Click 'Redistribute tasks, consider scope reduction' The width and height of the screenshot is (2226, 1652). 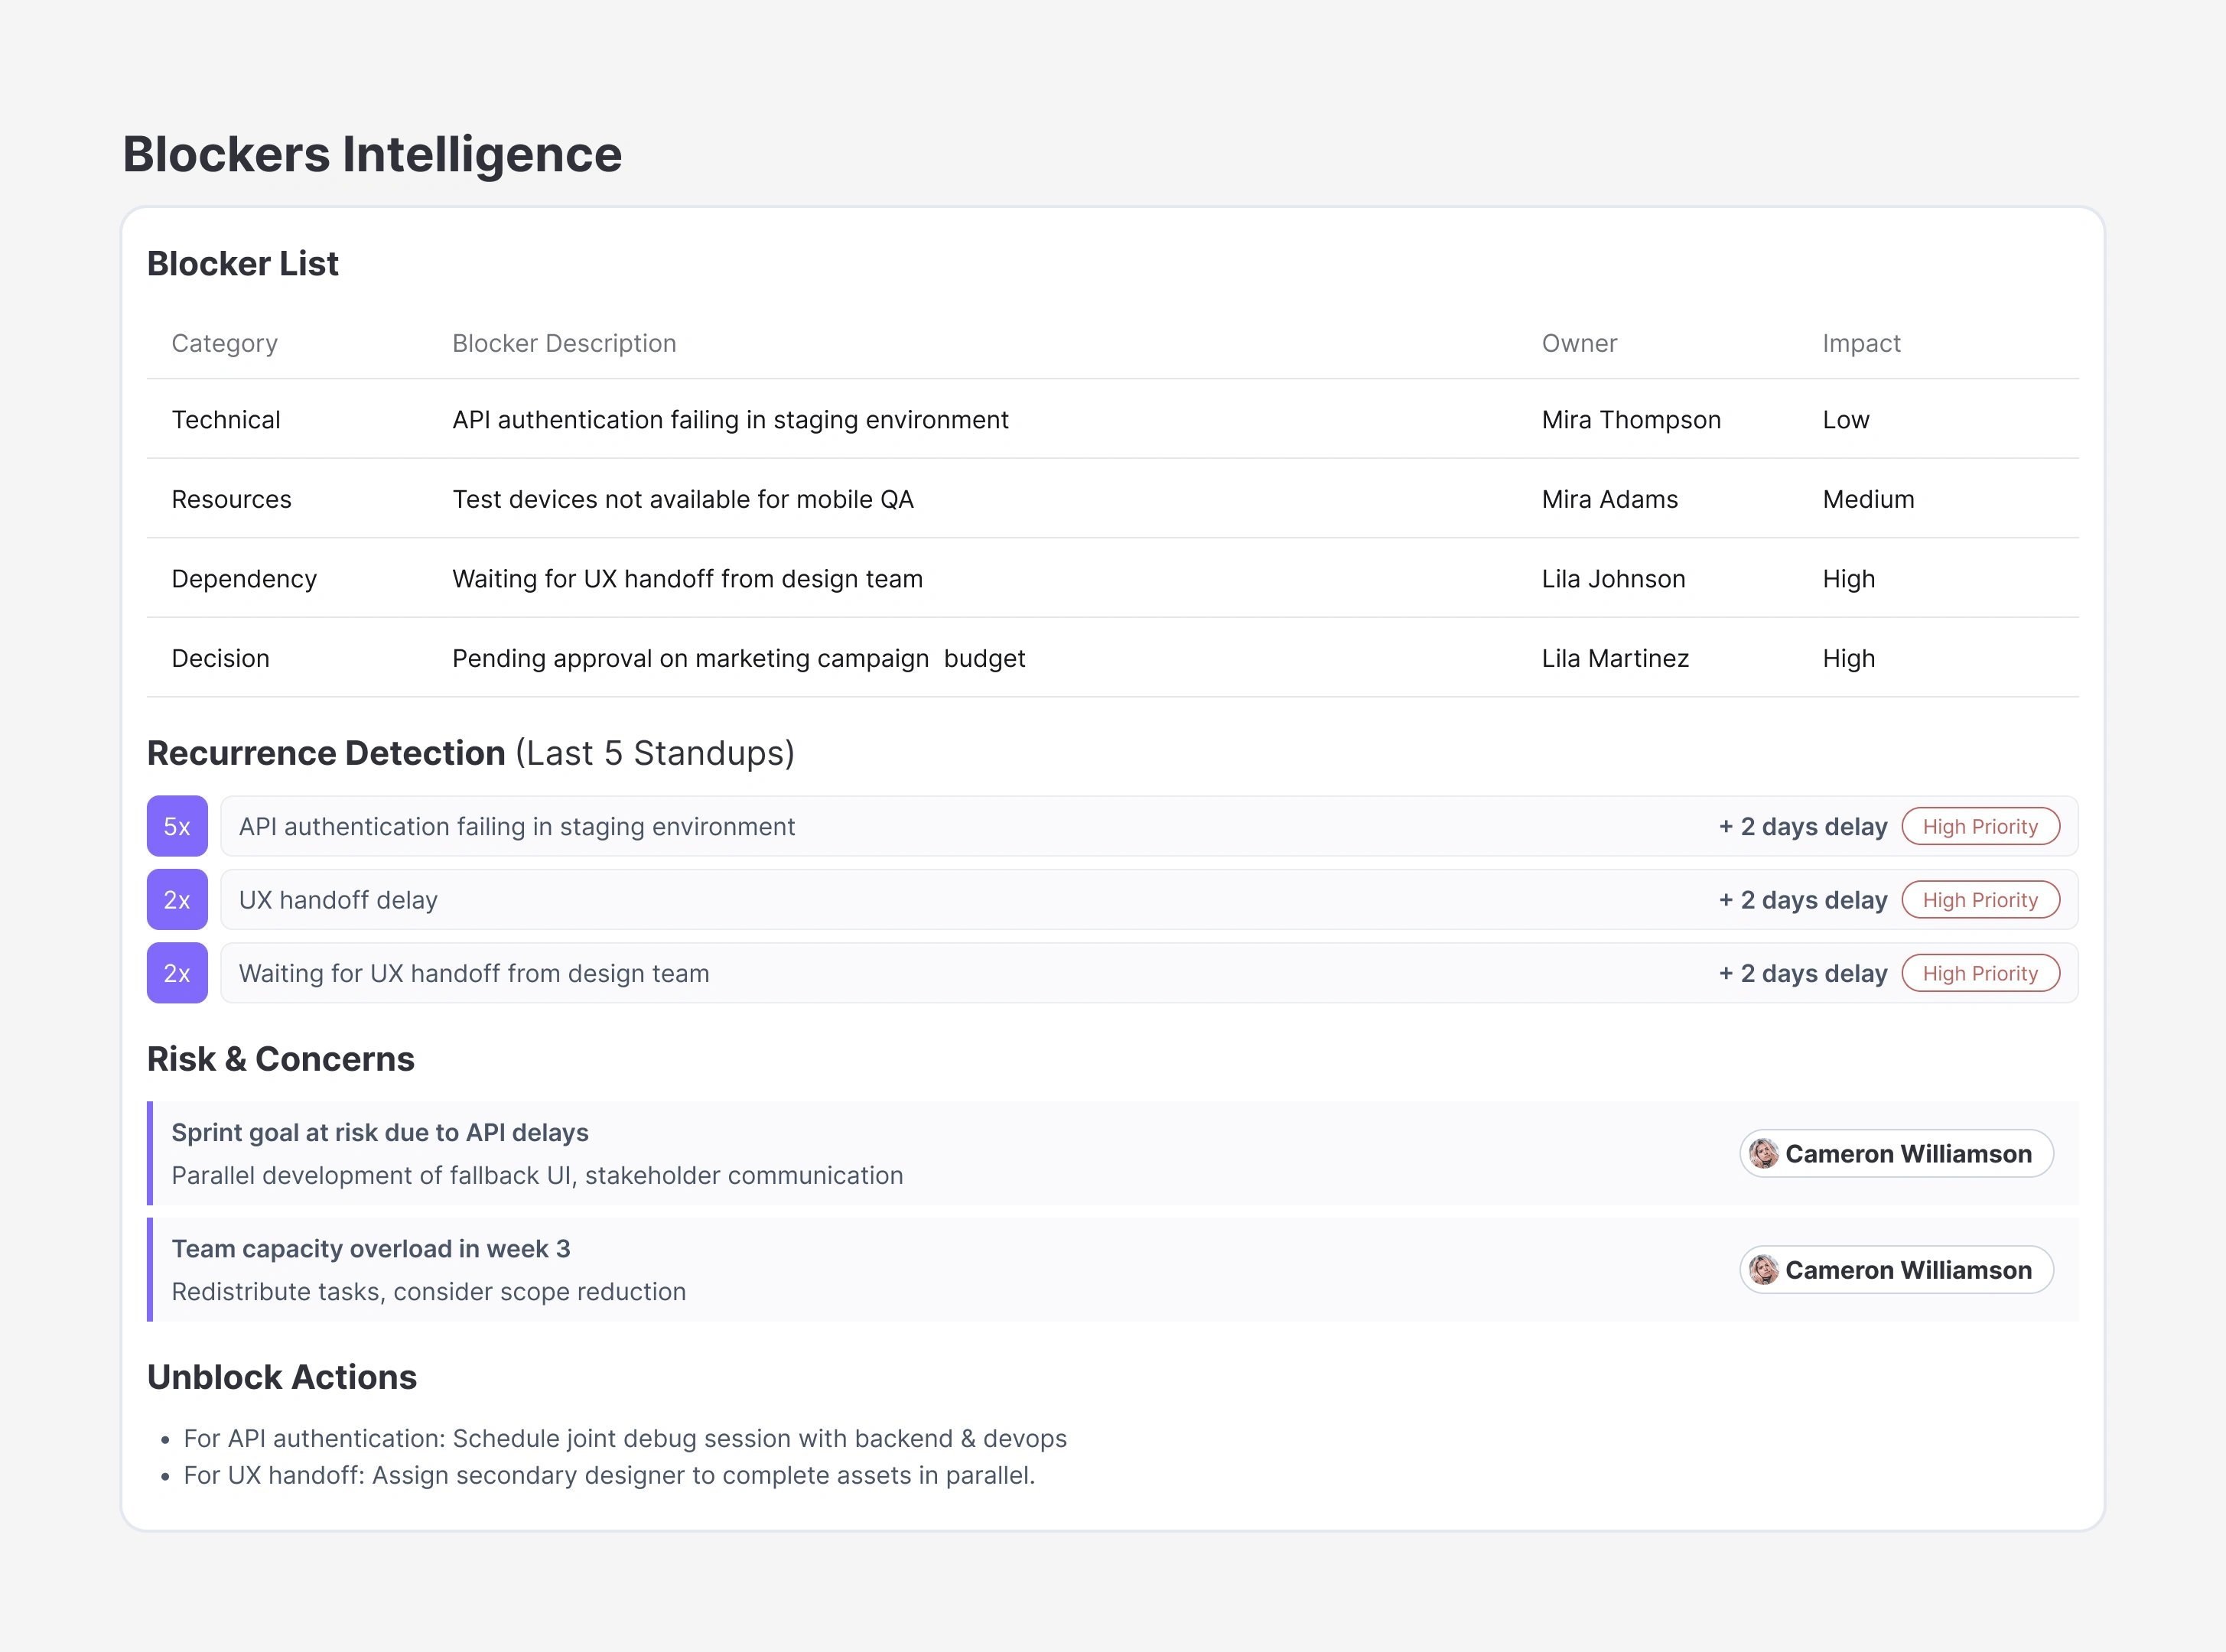(429, 1291)
